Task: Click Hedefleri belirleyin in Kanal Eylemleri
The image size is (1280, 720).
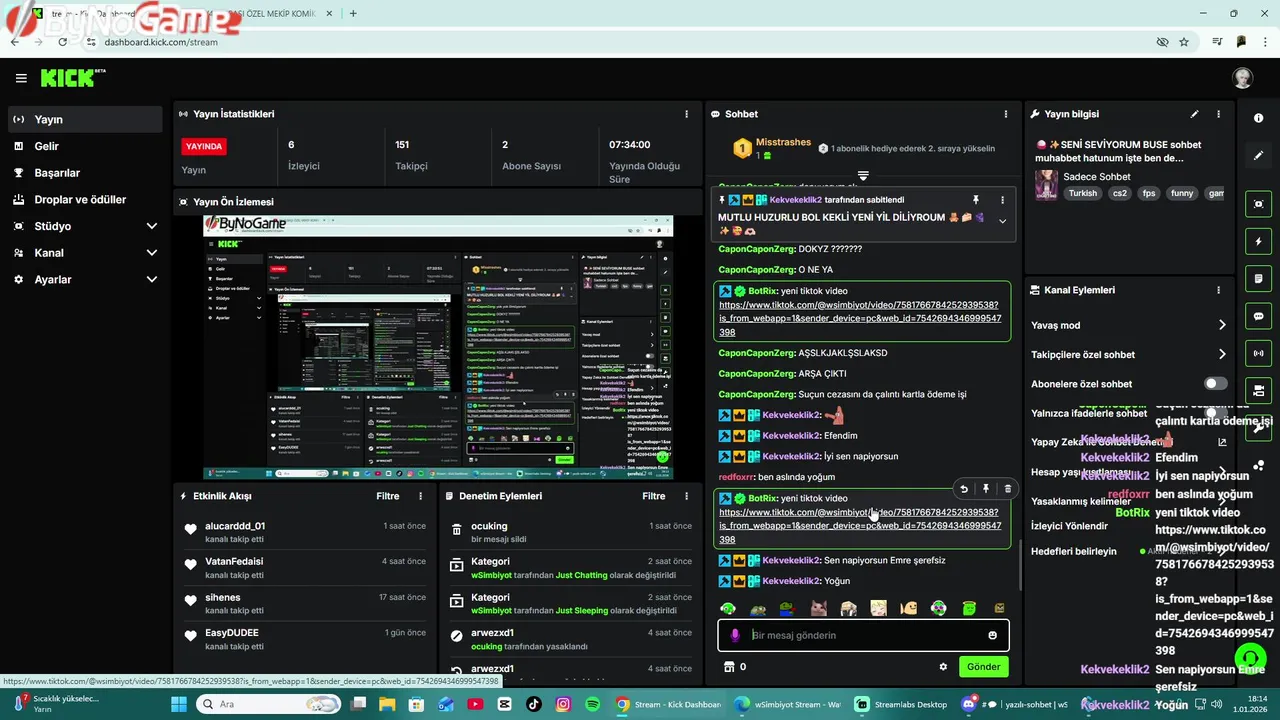Action: click(x=1073, y=551)
